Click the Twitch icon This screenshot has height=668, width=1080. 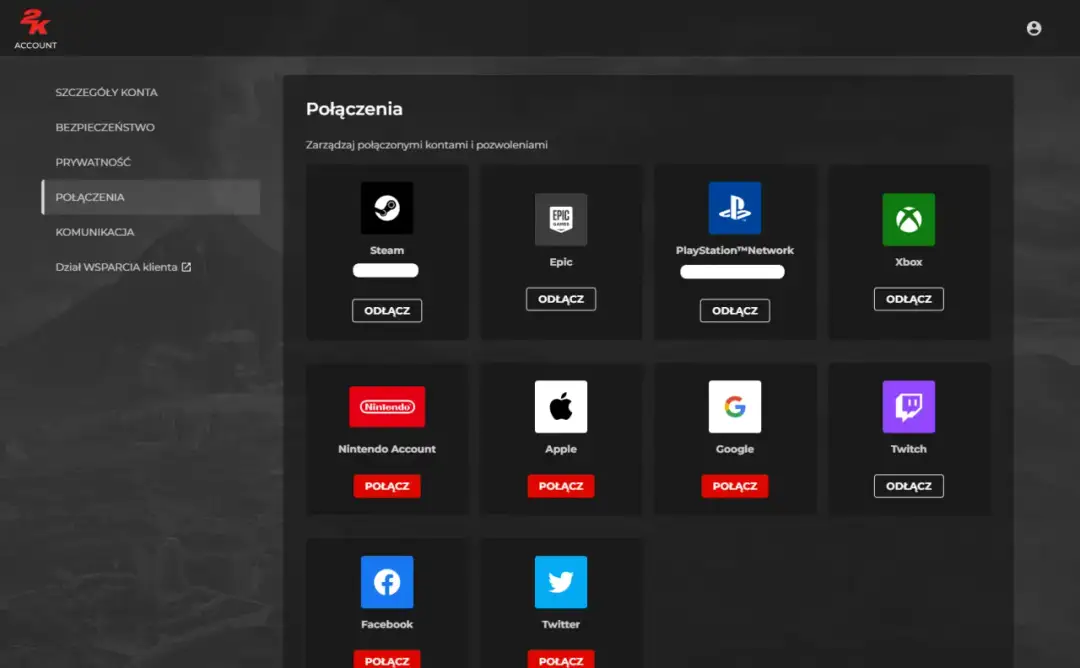pyautogui.click(x=908, y=407)
